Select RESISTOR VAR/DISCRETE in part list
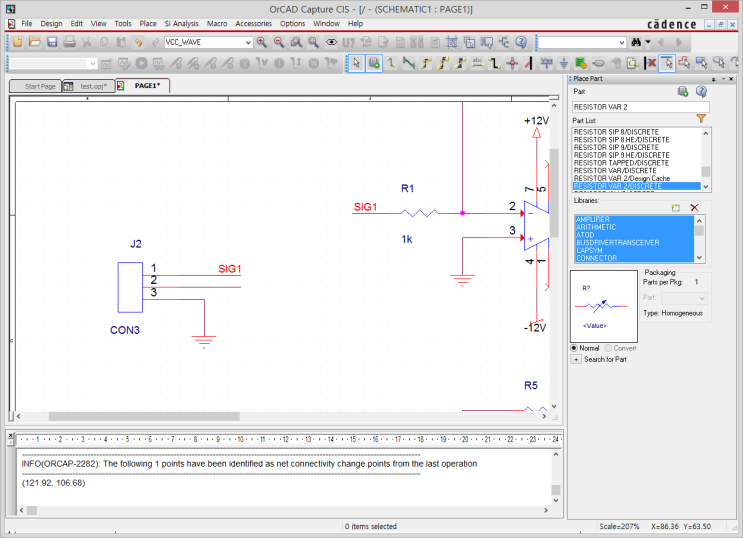This screenshot has width=743, height=538. coord(615,171)
